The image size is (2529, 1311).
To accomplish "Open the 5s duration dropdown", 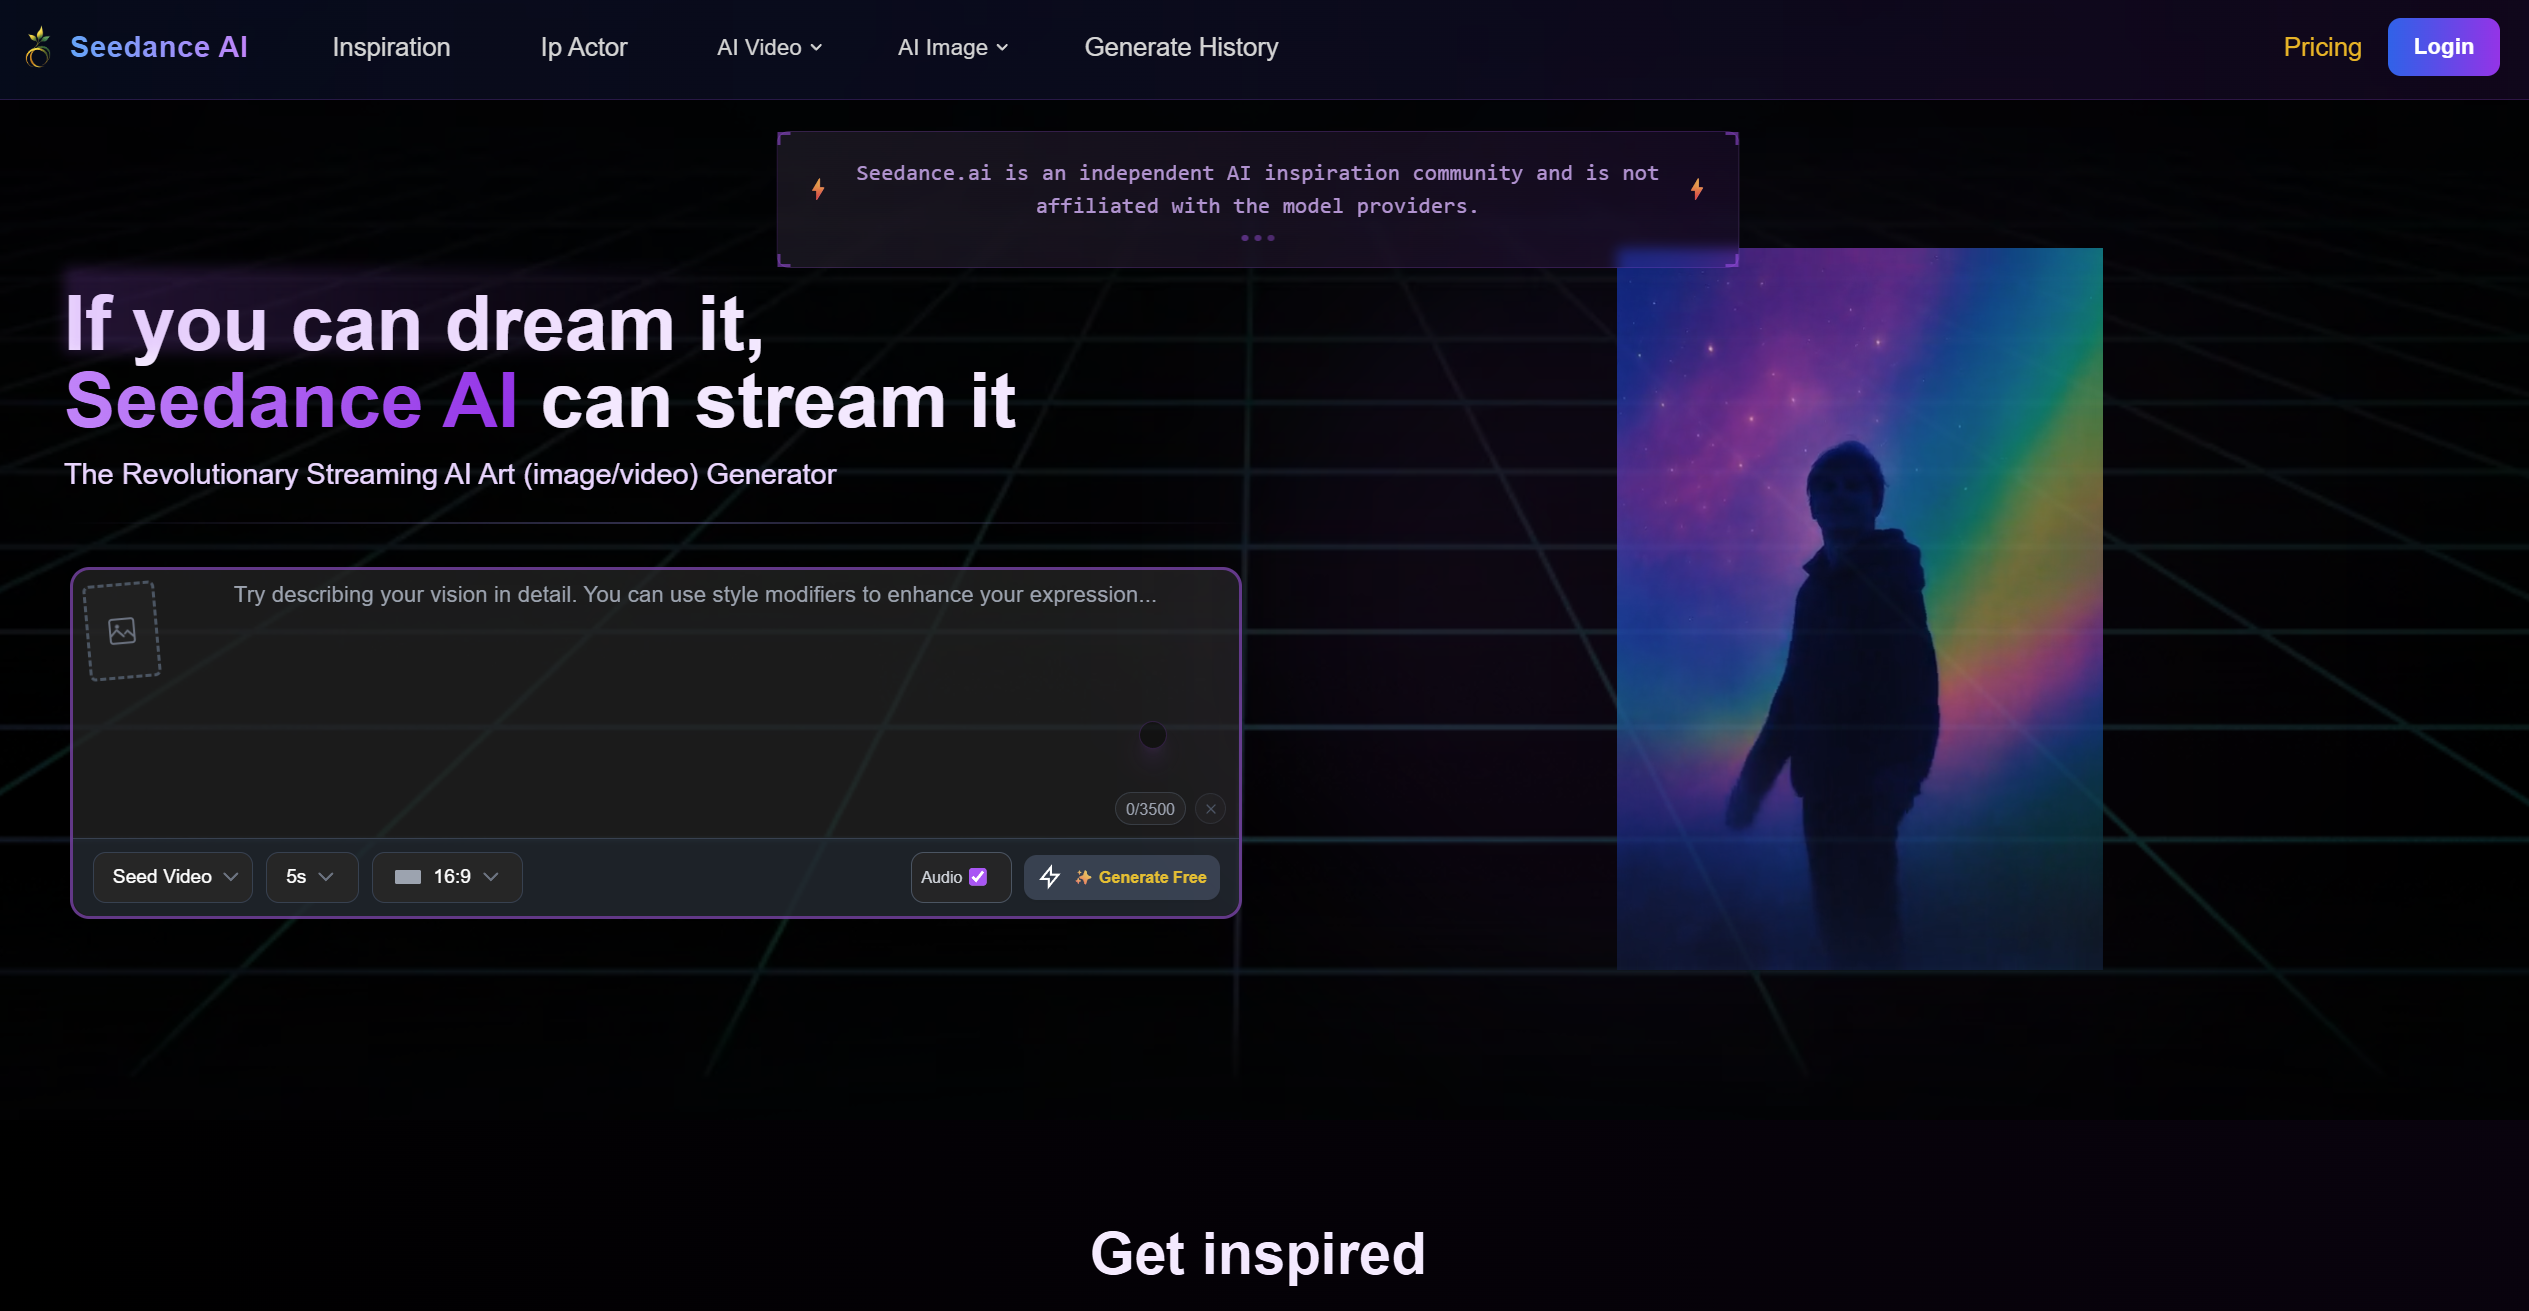I will (x=312, y=877).
